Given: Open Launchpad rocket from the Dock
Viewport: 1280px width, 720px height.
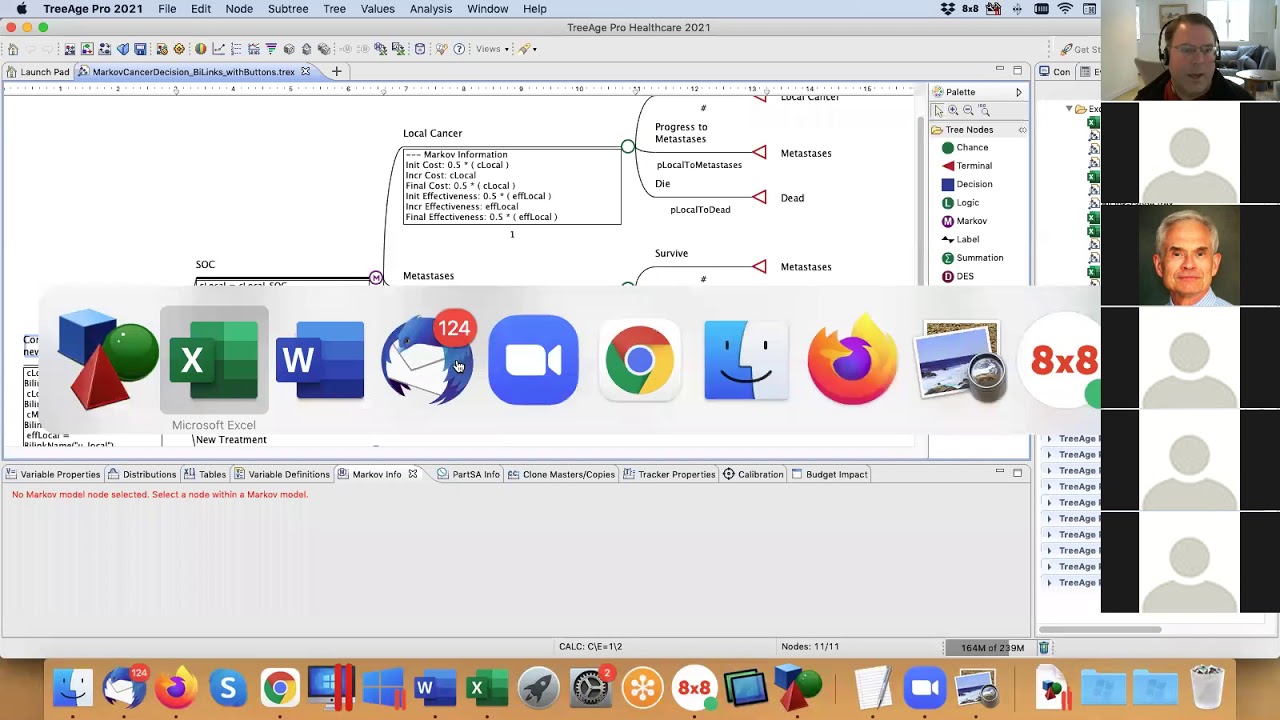Looking at the screenshot, I should point(539,688).
